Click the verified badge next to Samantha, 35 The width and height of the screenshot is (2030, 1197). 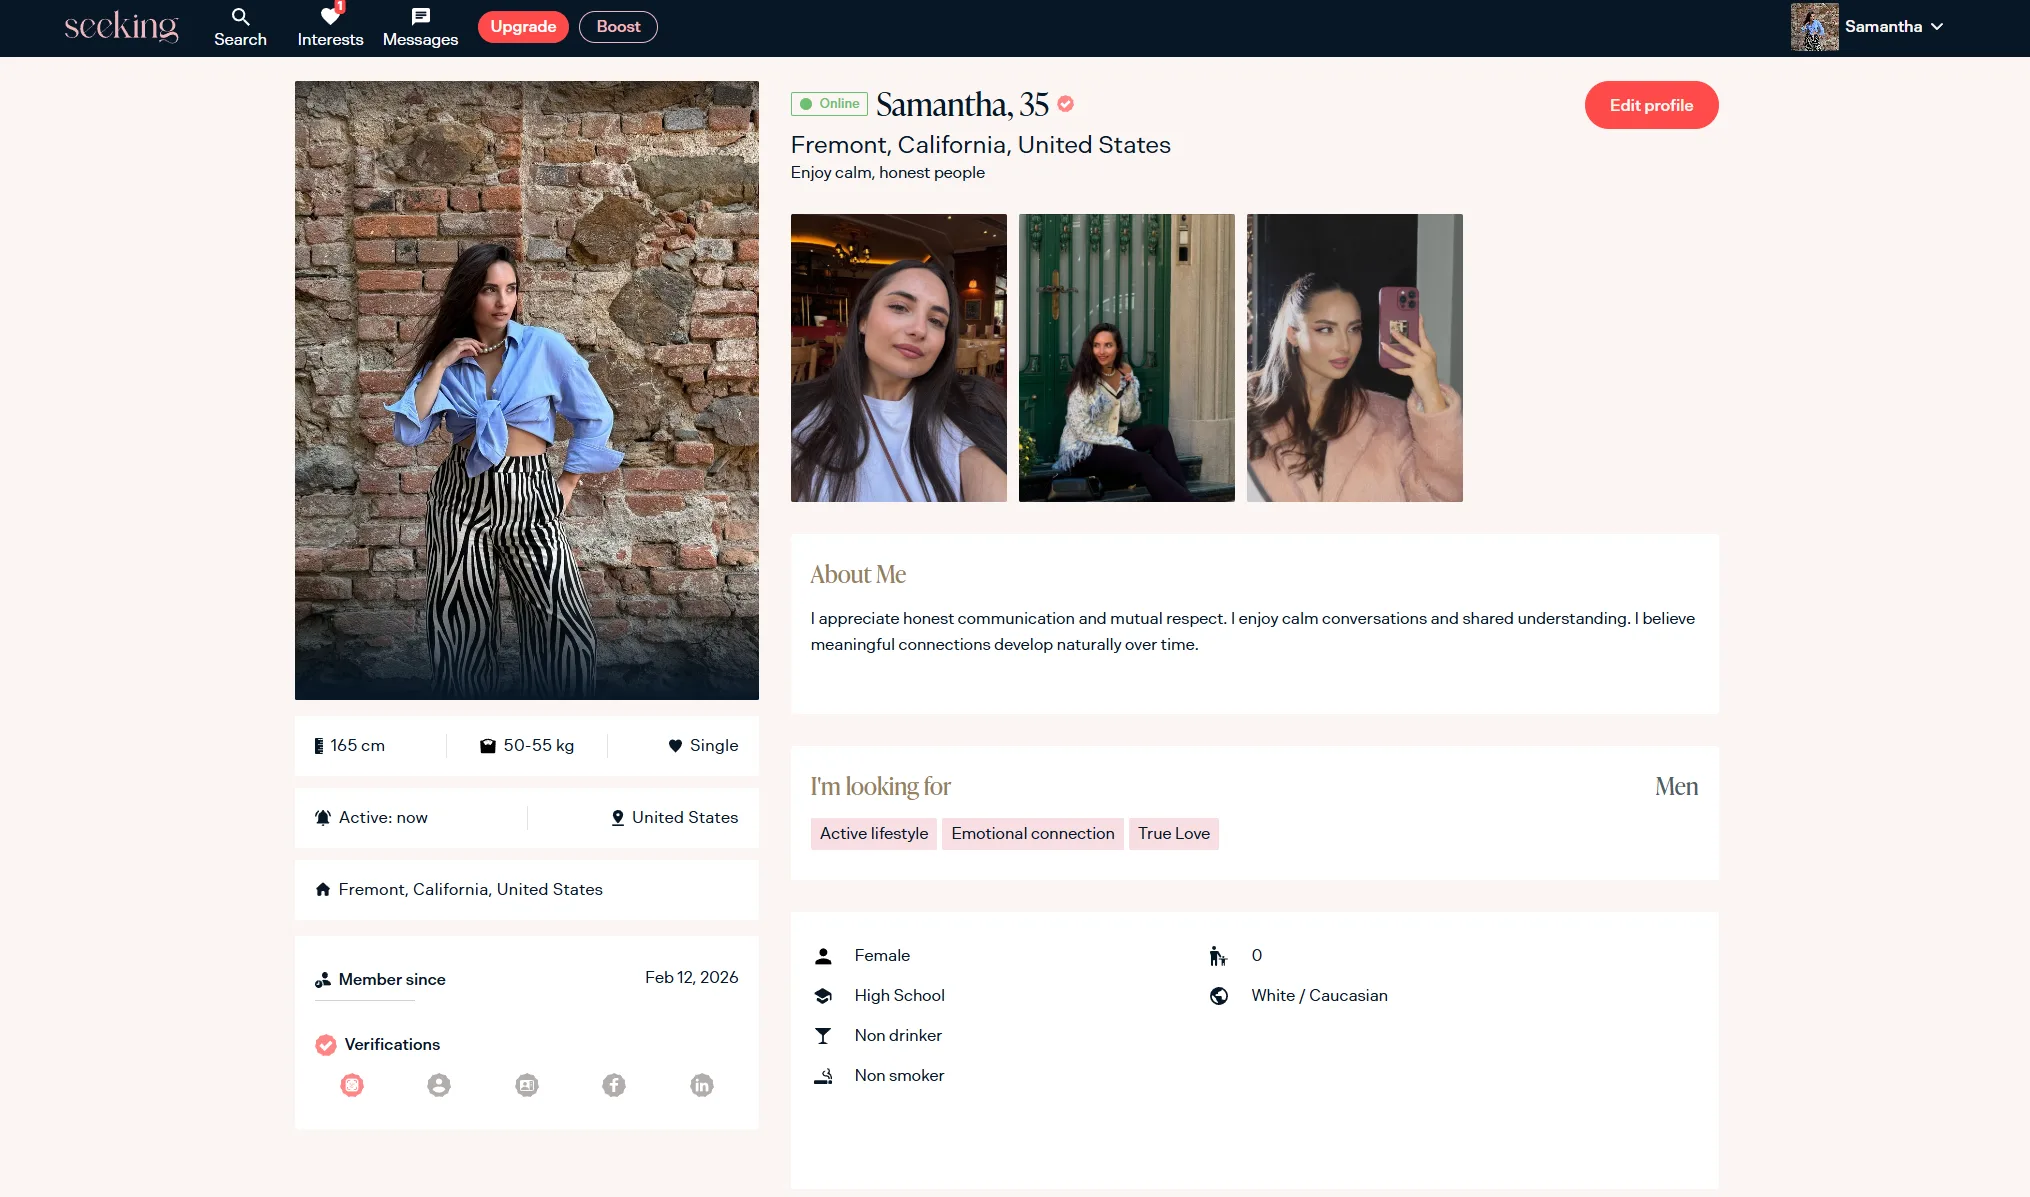click(x=1066, y=104)
